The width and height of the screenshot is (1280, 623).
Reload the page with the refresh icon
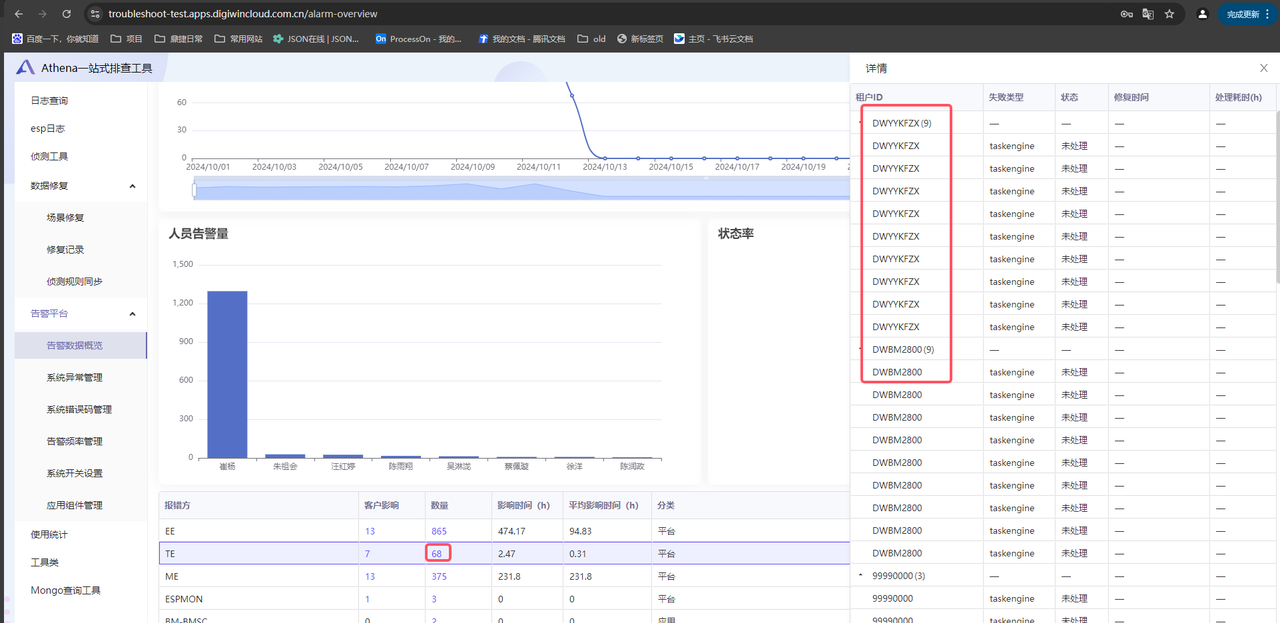pyautogui.click(x=66, y=14)
